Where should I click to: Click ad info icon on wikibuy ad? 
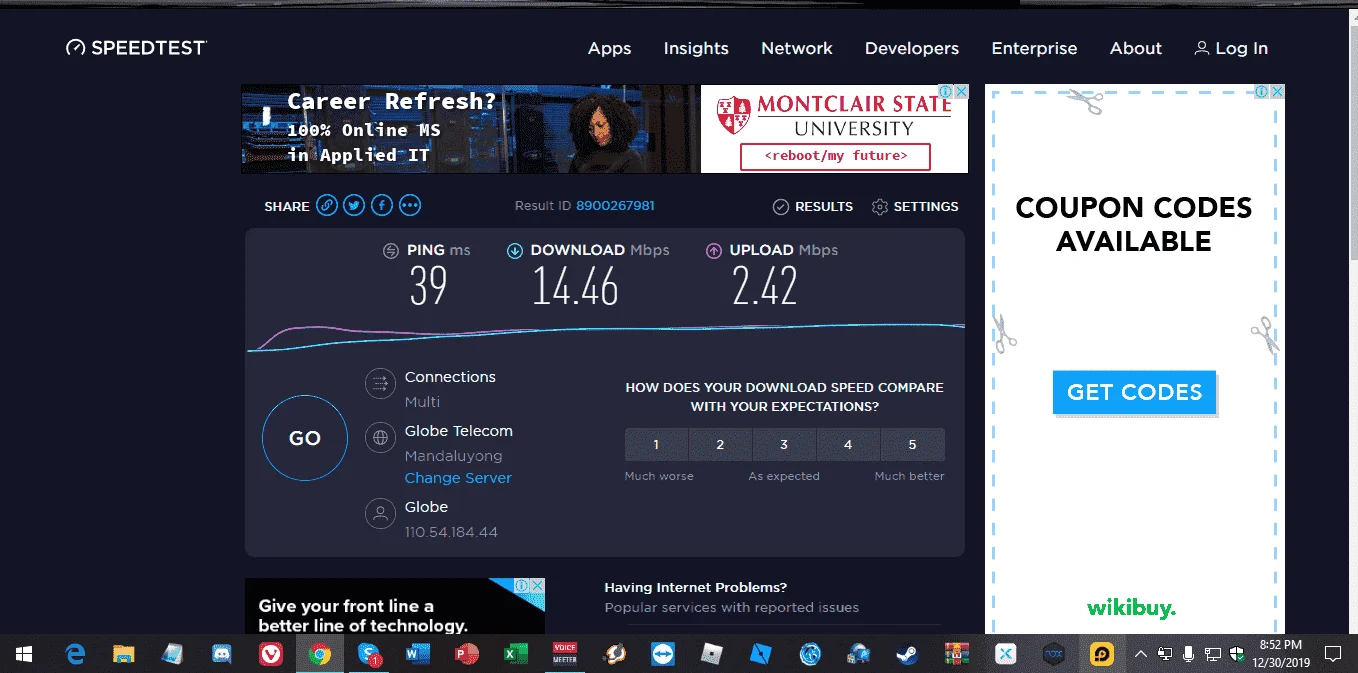coord(1263,92)
